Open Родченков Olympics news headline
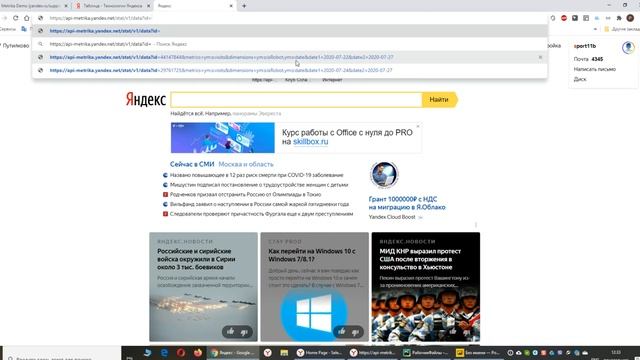 point(245,195)
